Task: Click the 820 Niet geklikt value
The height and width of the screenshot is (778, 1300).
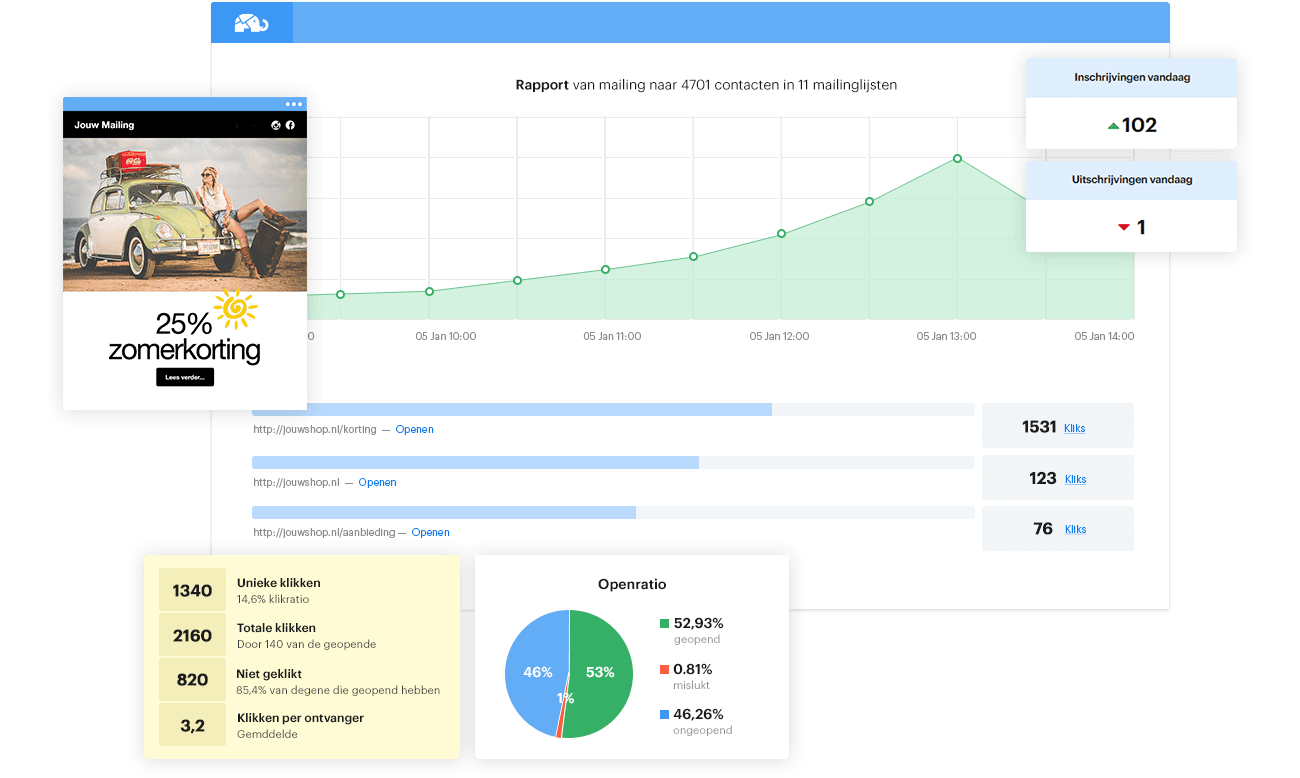Action: [x=192, y=680]
